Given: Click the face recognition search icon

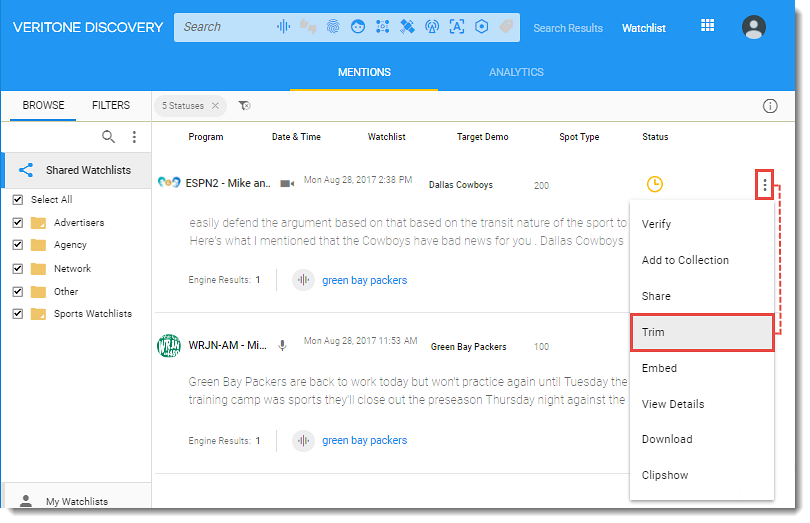Looking at the screenshot, I should tap(357, 26).
